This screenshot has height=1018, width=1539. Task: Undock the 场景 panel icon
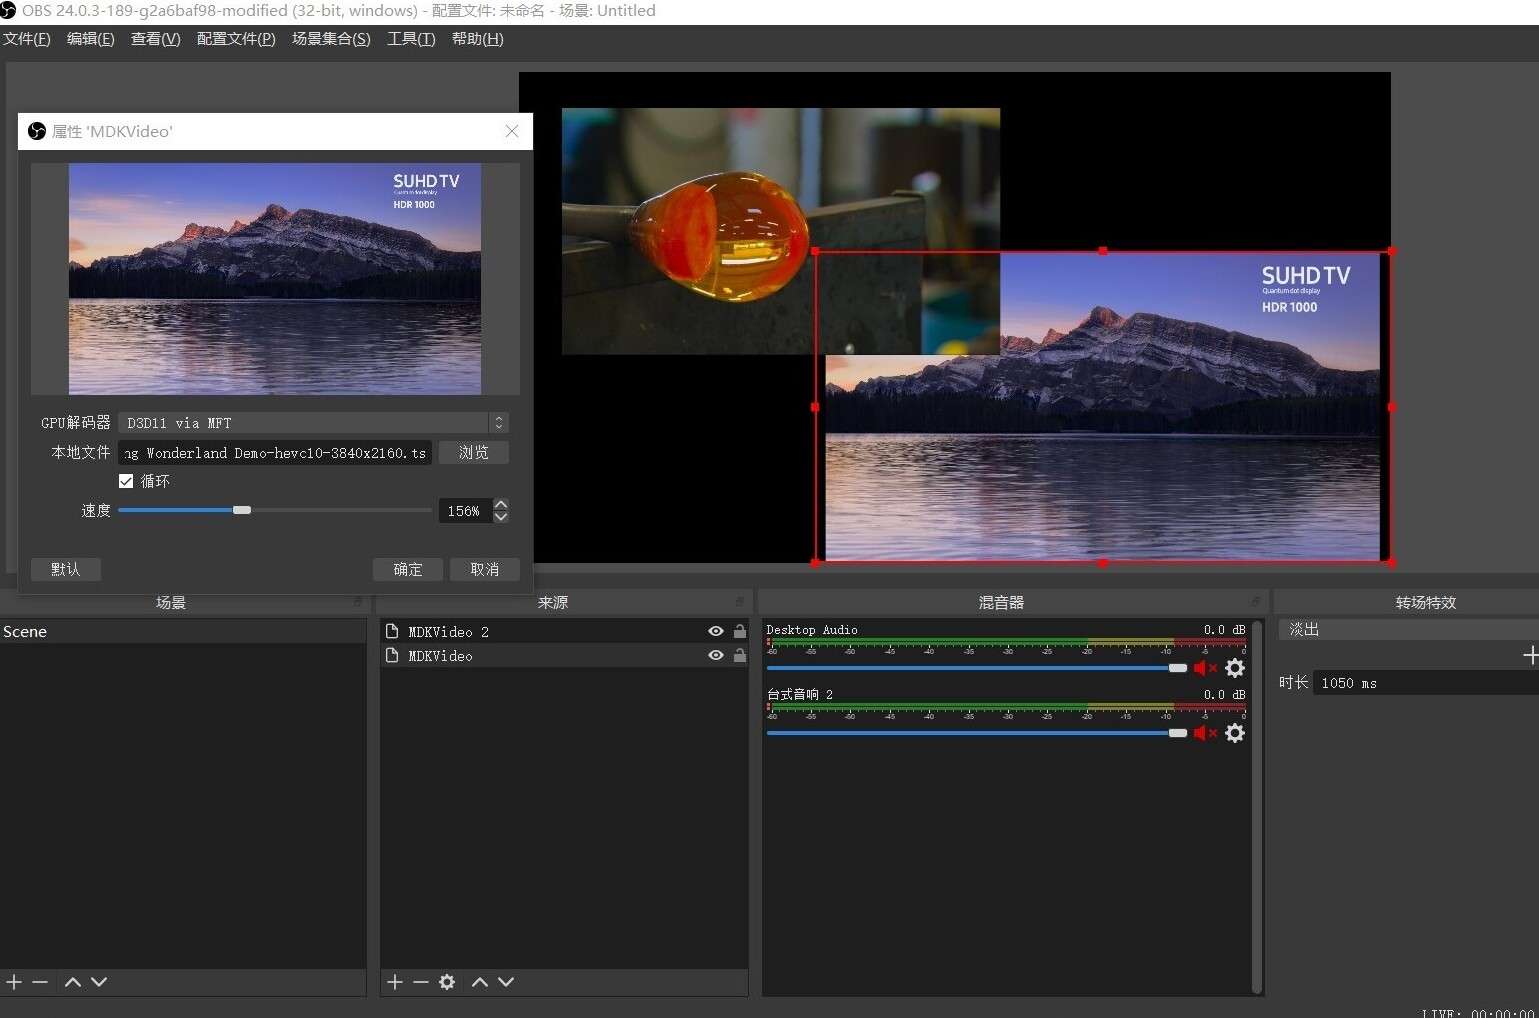point(358,601)
